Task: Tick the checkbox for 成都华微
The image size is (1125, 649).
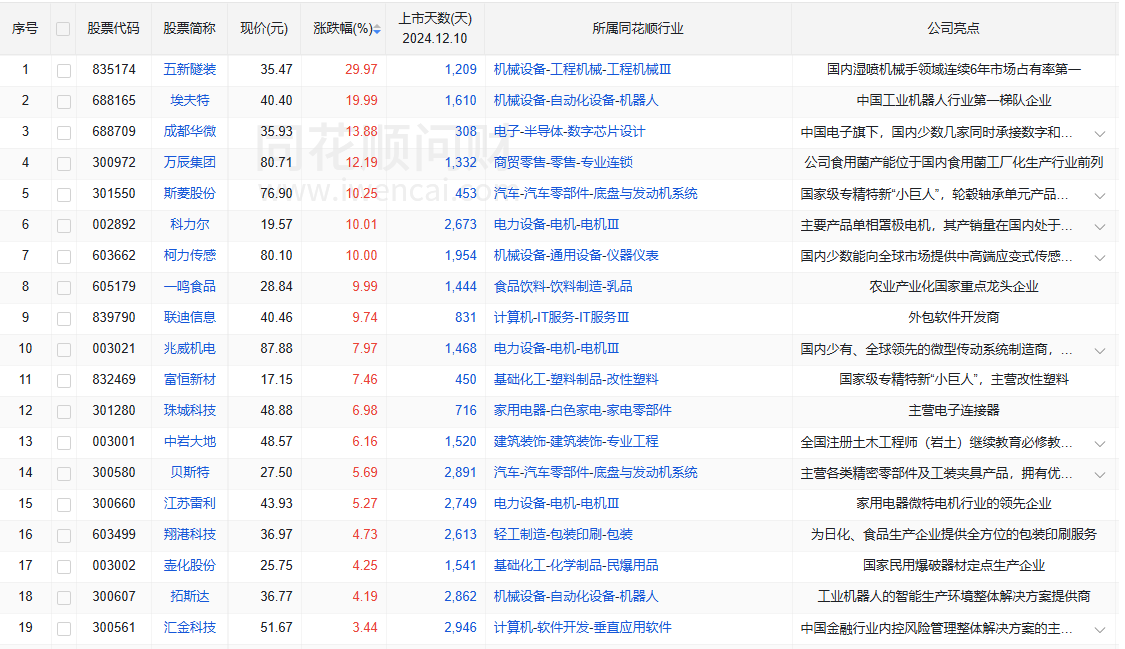Action: pos(64,132)
